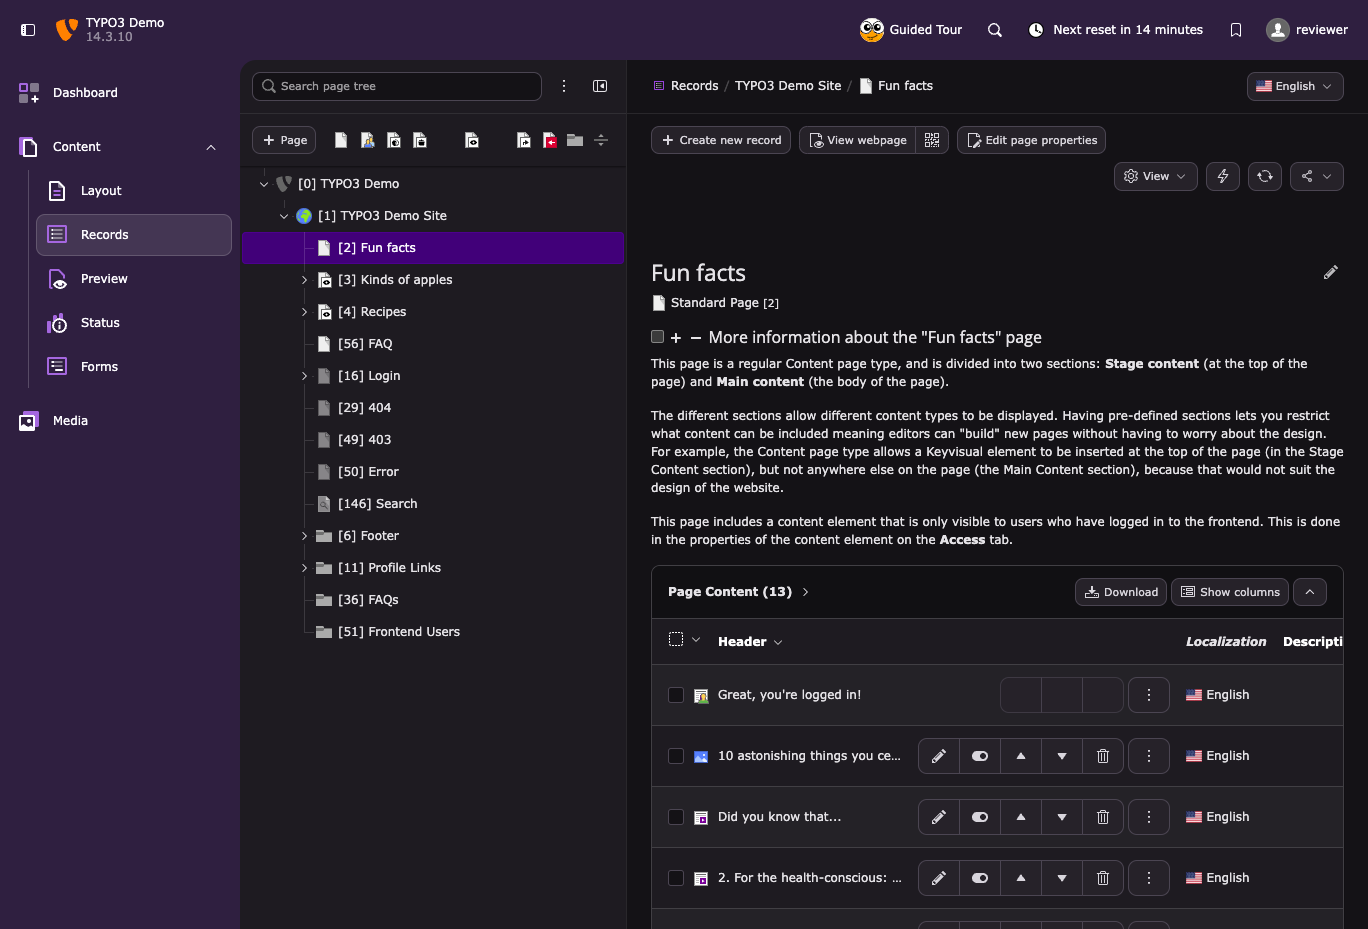
Task: Toggle the page tree panel visibility icon
Action: pyautogui.click(x=600, y=86)
